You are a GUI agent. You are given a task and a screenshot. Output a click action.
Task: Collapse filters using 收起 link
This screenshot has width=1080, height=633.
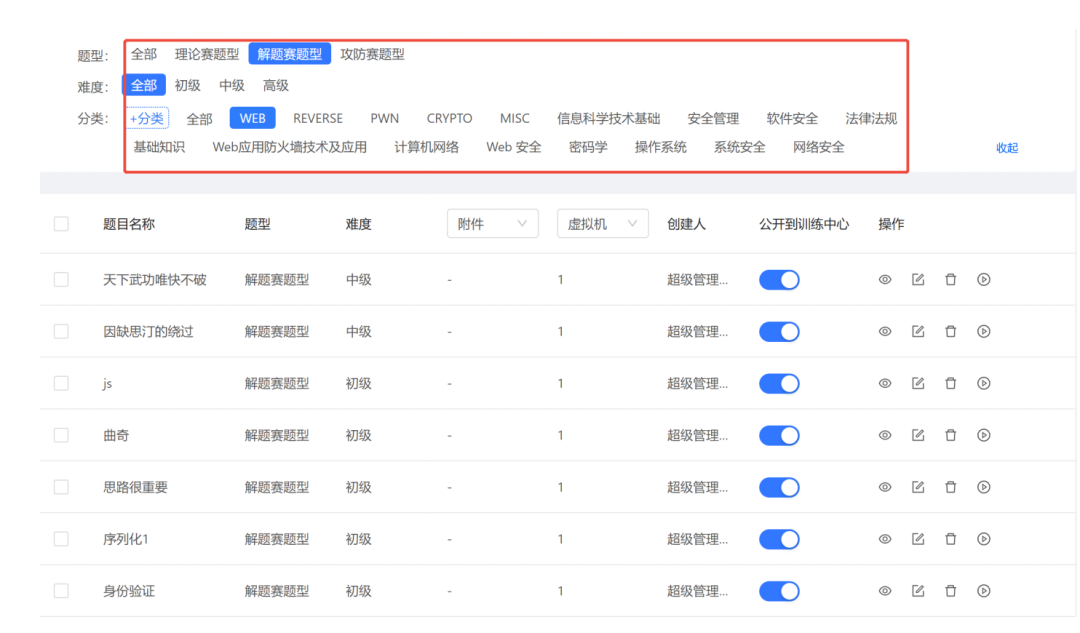coord(1008,148)
